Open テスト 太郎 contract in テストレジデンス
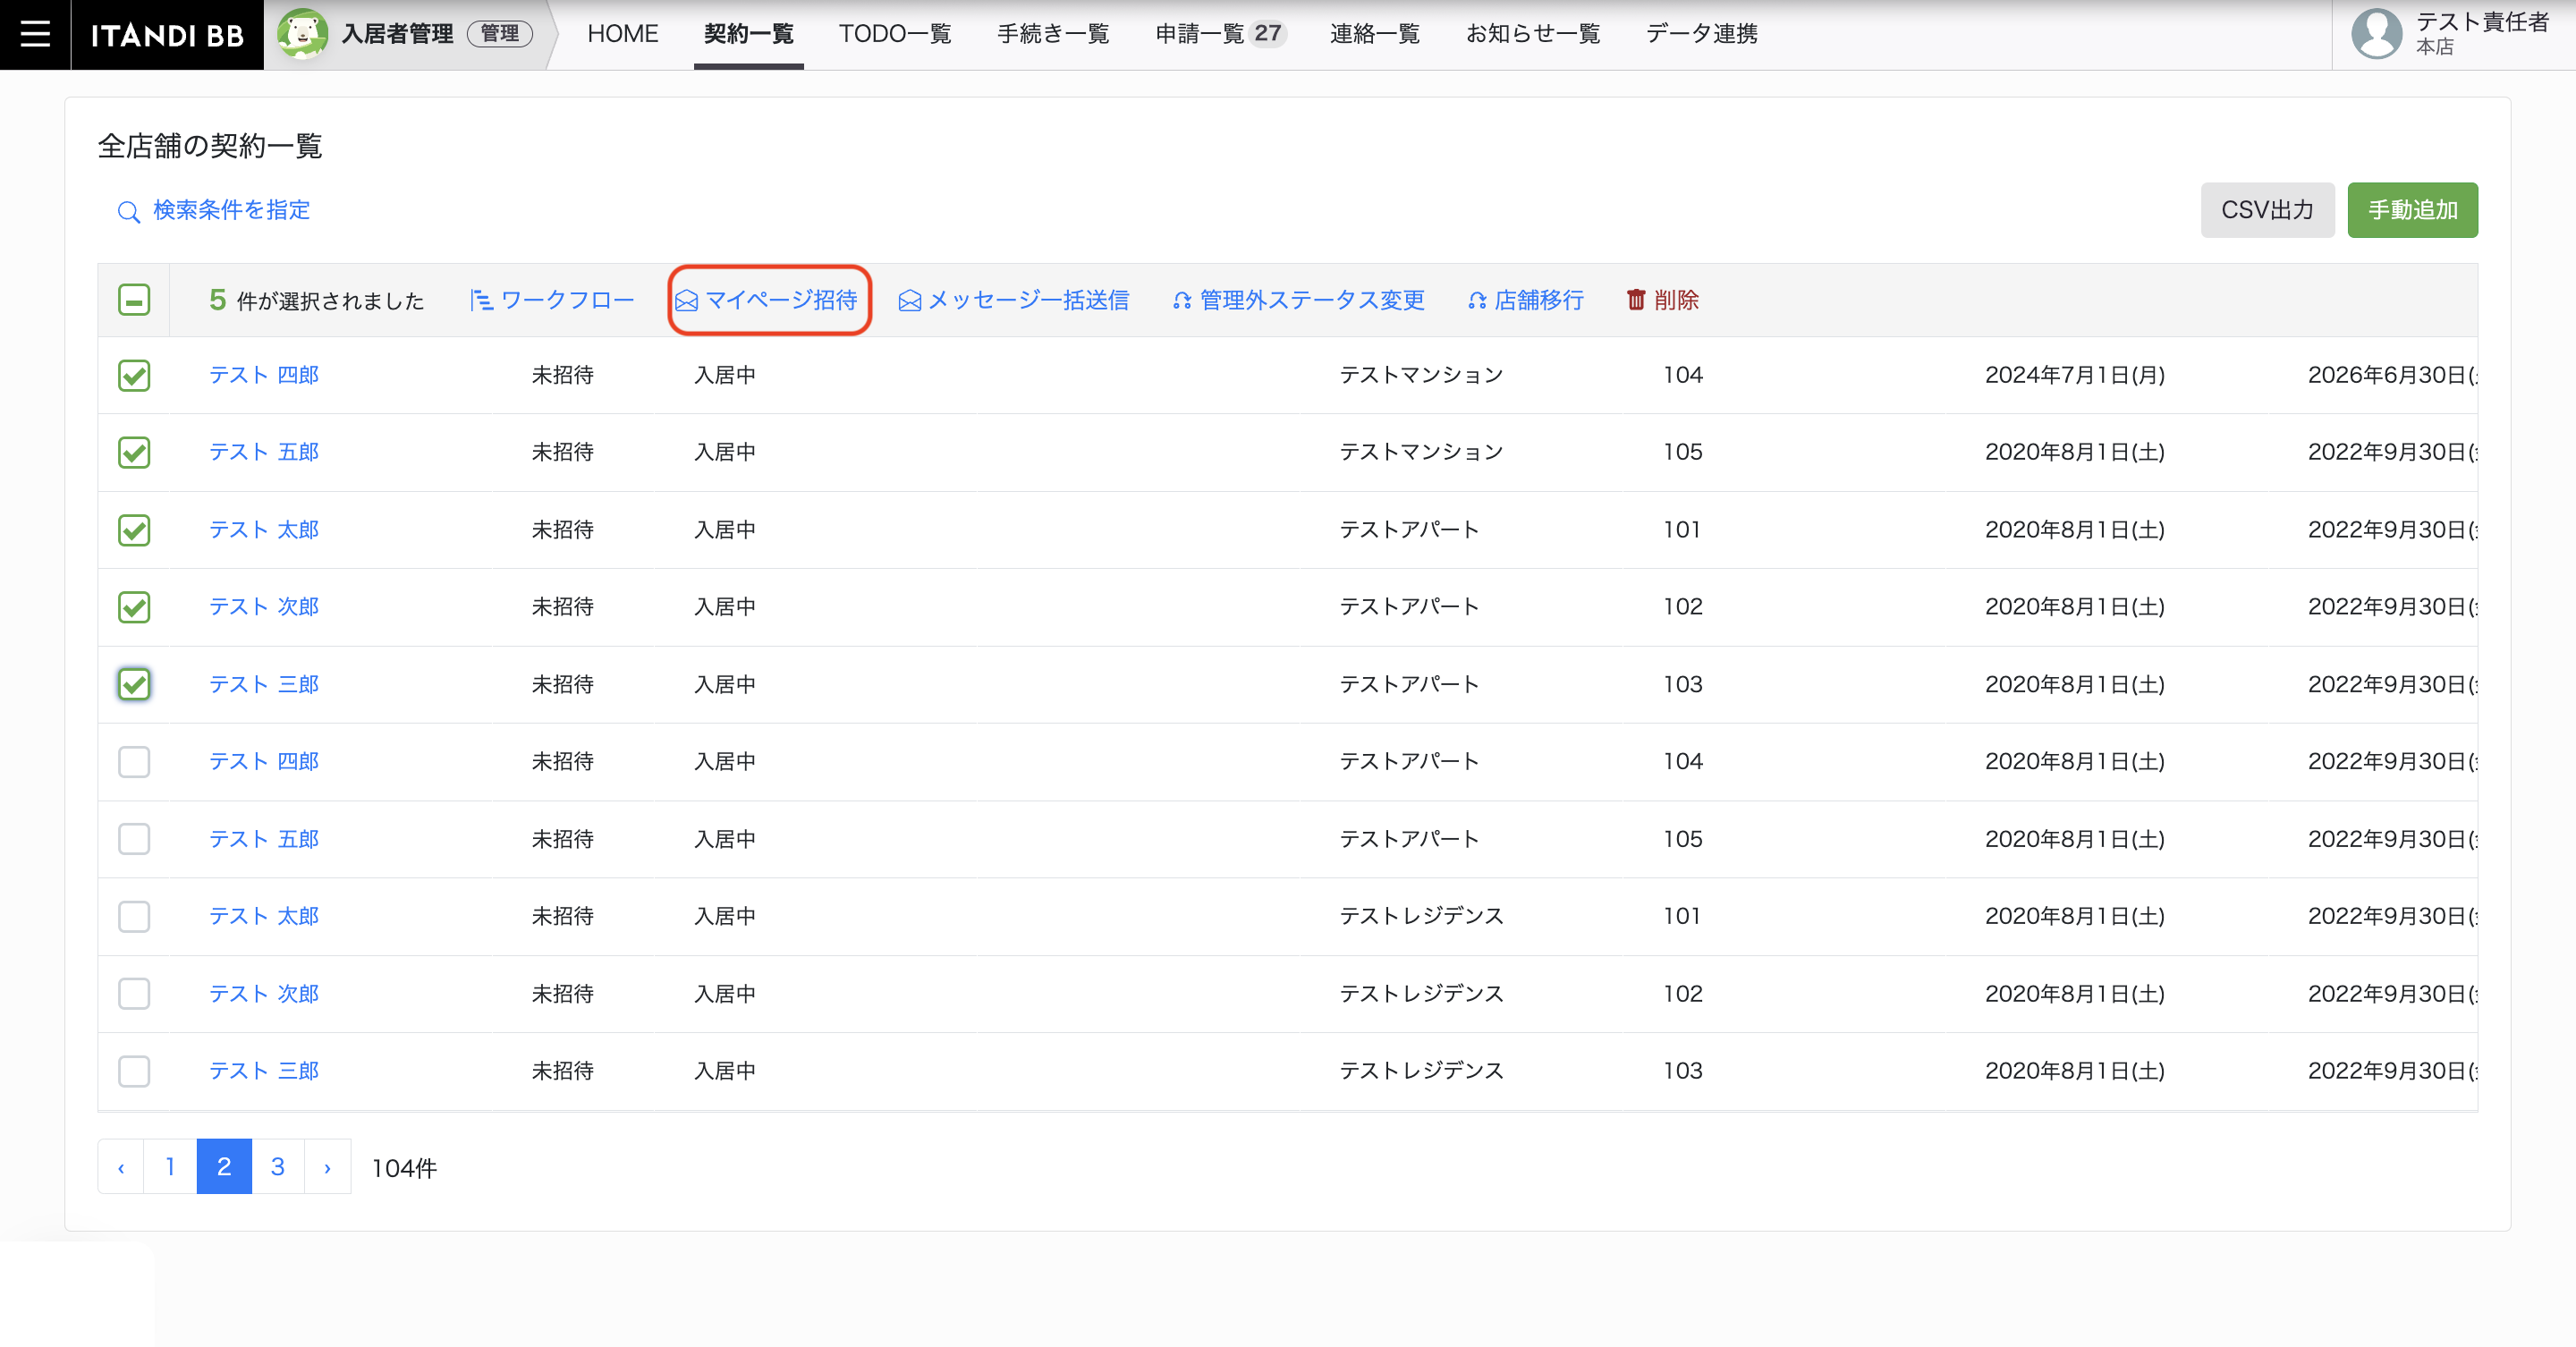The width and height of the screenshot is (2576, 1347). [264, 916]
